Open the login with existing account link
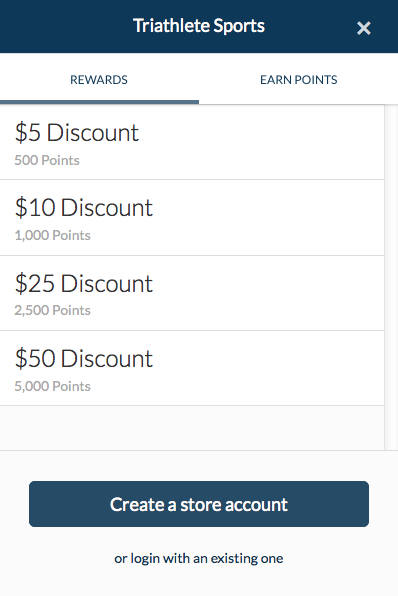 tap(199, 558)
